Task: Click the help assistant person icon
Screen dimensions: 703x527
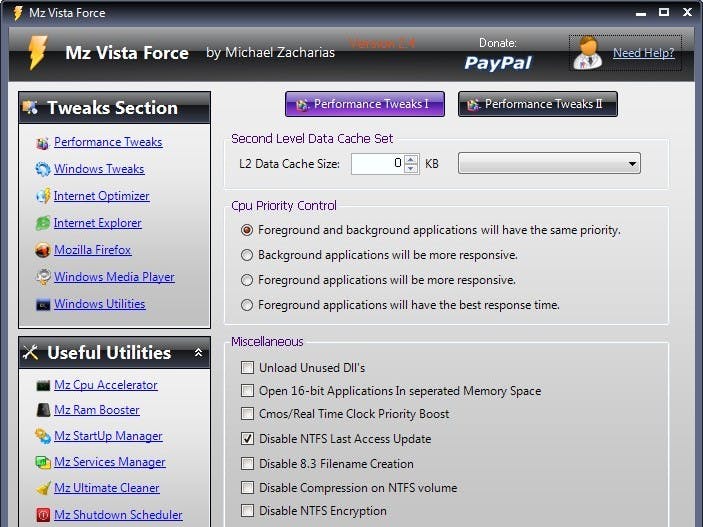Action: coord(588,53)
